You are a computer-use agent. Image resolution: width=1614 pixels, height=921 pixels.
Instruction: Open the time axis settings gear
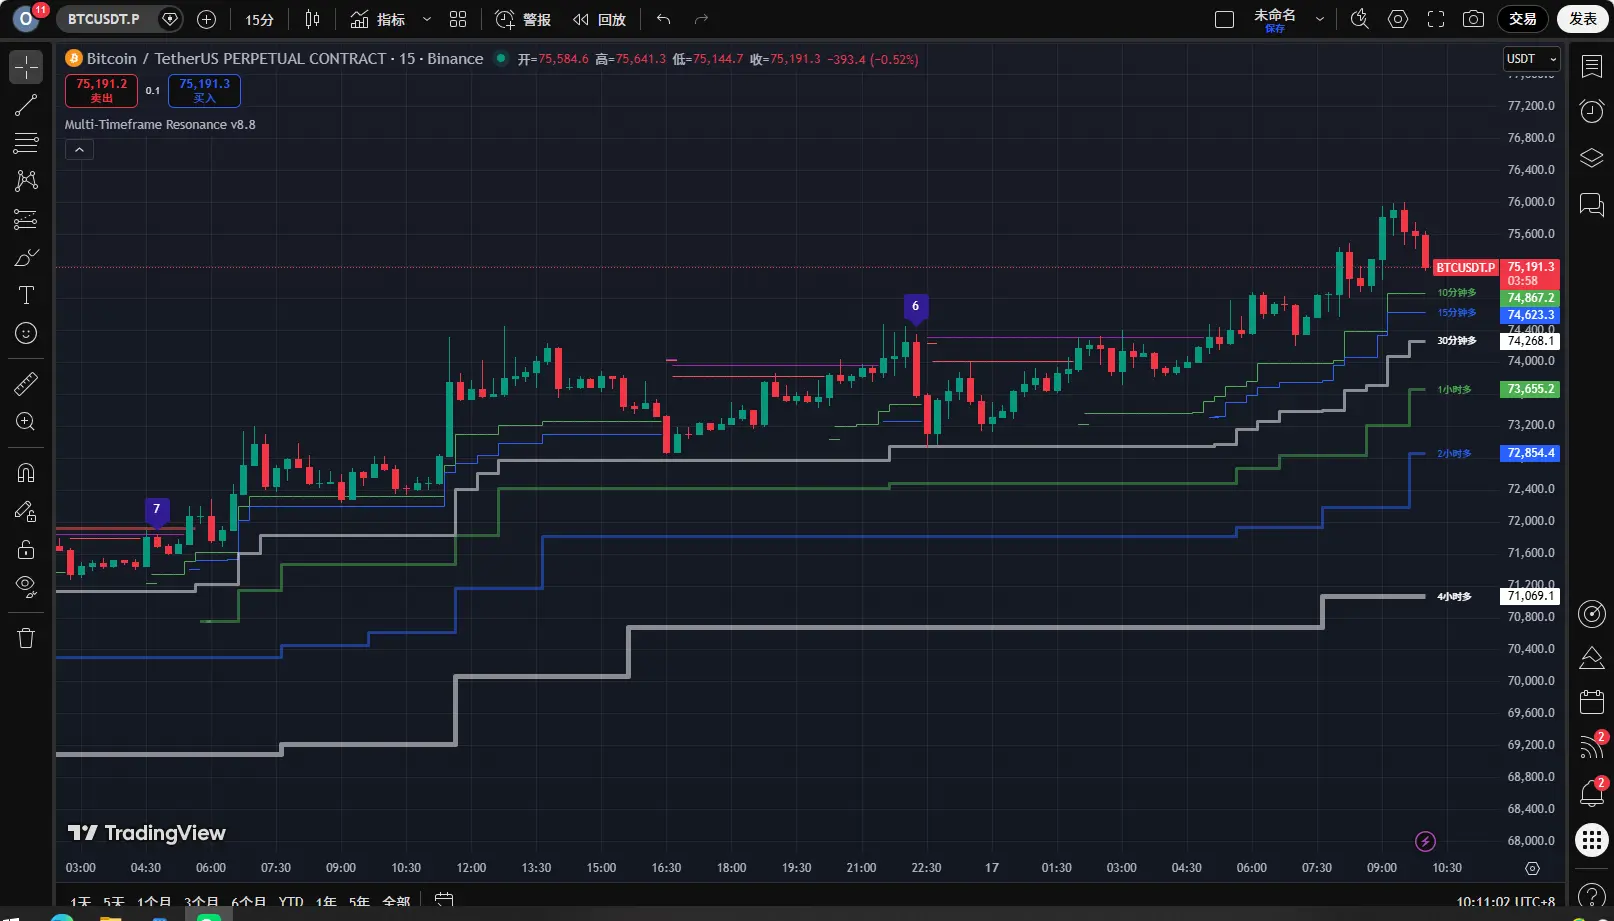(x=1532, y=868)
